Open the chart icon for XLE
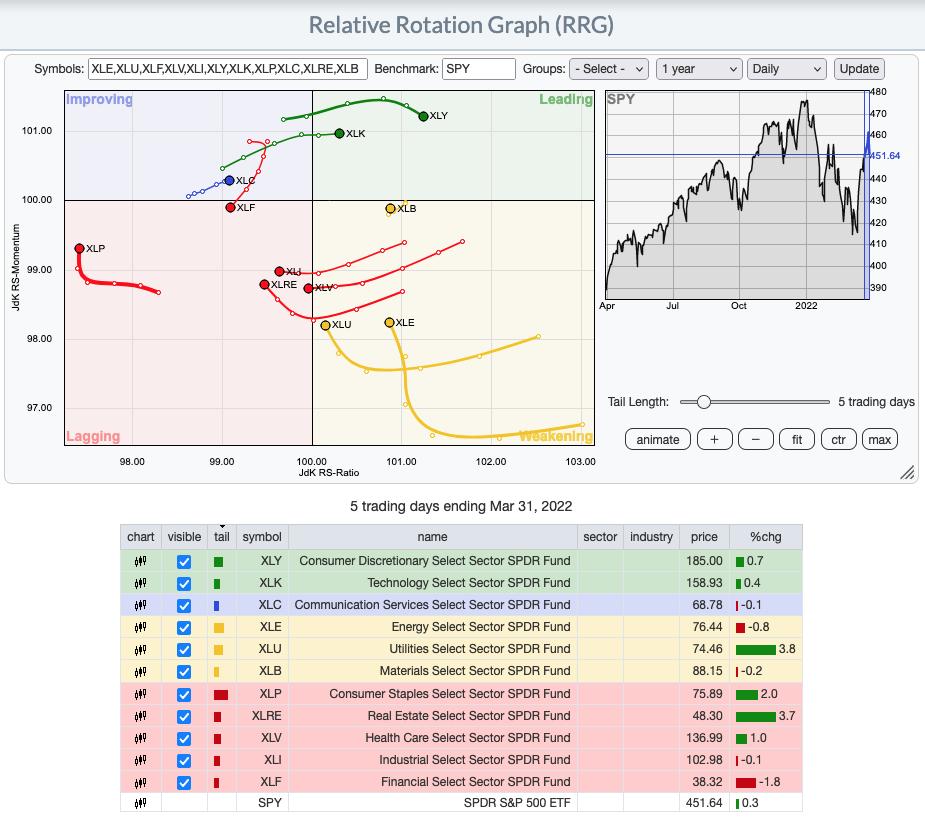 (x=140, y=627)
